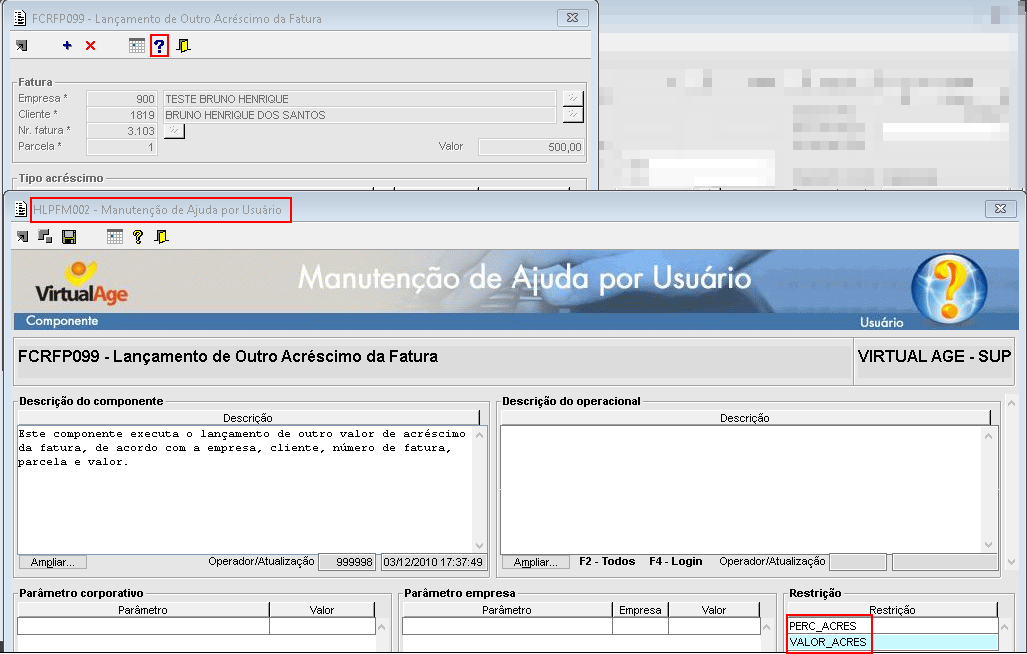Viewport: 1027px width, 654px height.
Task: Click the Descrição header of component description
Action: 248,418
